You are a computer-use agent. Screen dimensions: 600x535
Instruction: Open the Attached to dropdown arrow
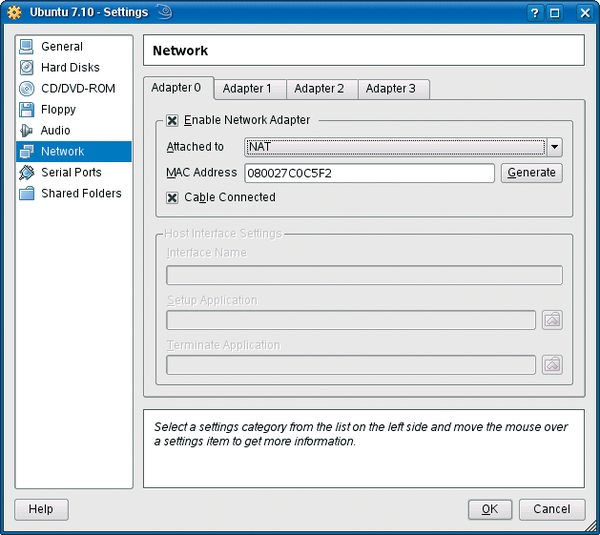coord(555,147)
